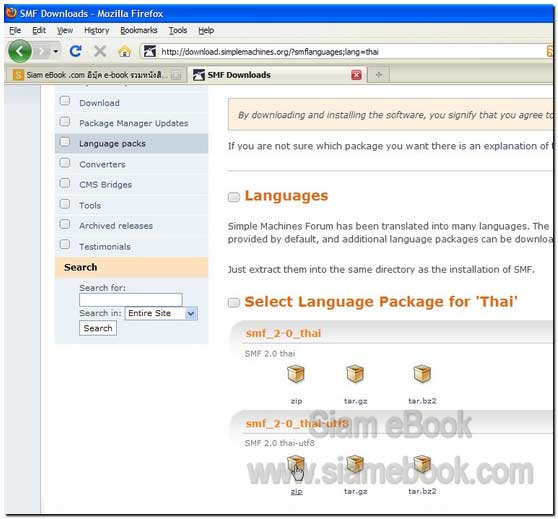
Task: Open a new tab with plus button
Action: [x=379, y=75]
